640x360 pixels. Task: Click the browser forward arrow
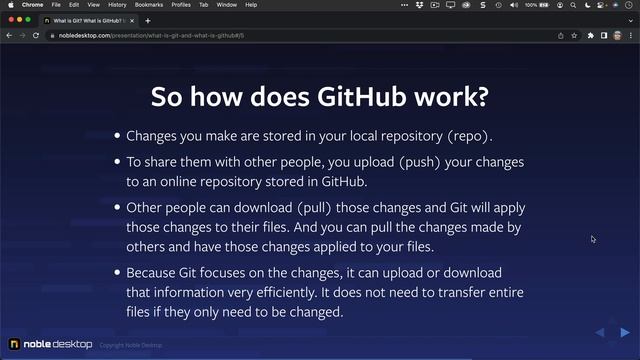tap(22, 36)
